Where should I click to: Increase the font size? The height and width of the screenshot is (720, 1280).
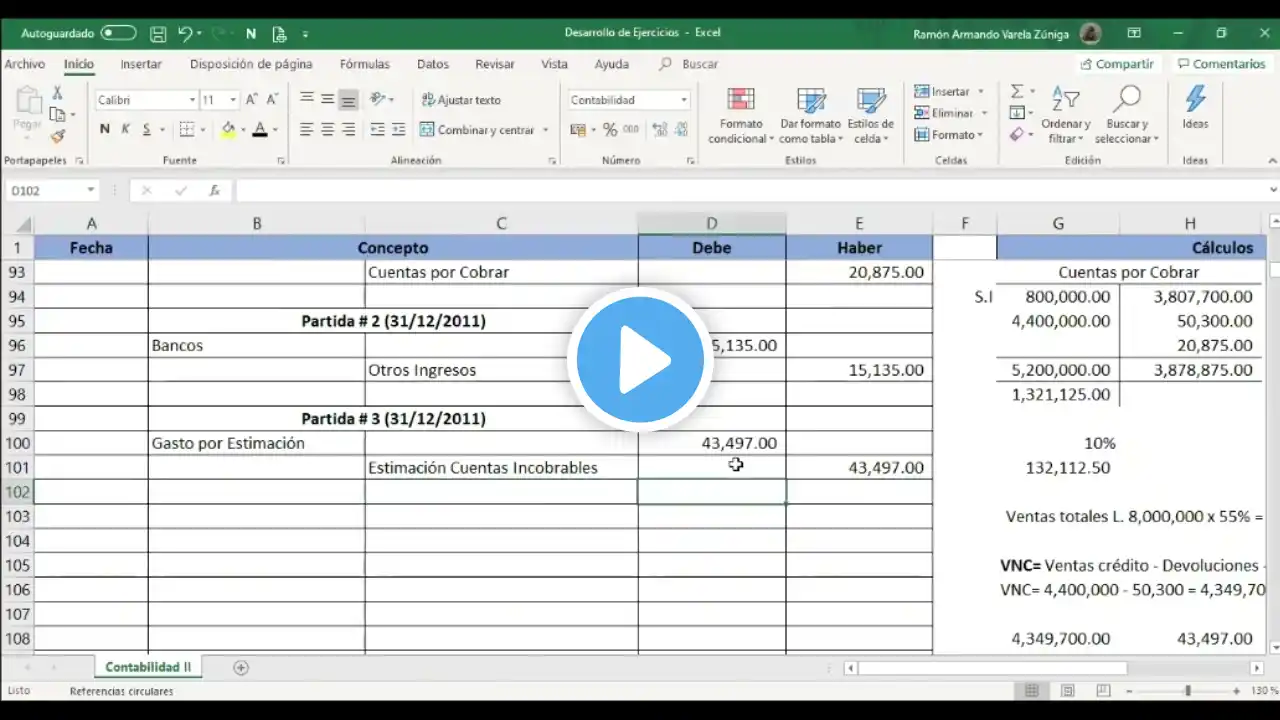(x=251, y=100)
